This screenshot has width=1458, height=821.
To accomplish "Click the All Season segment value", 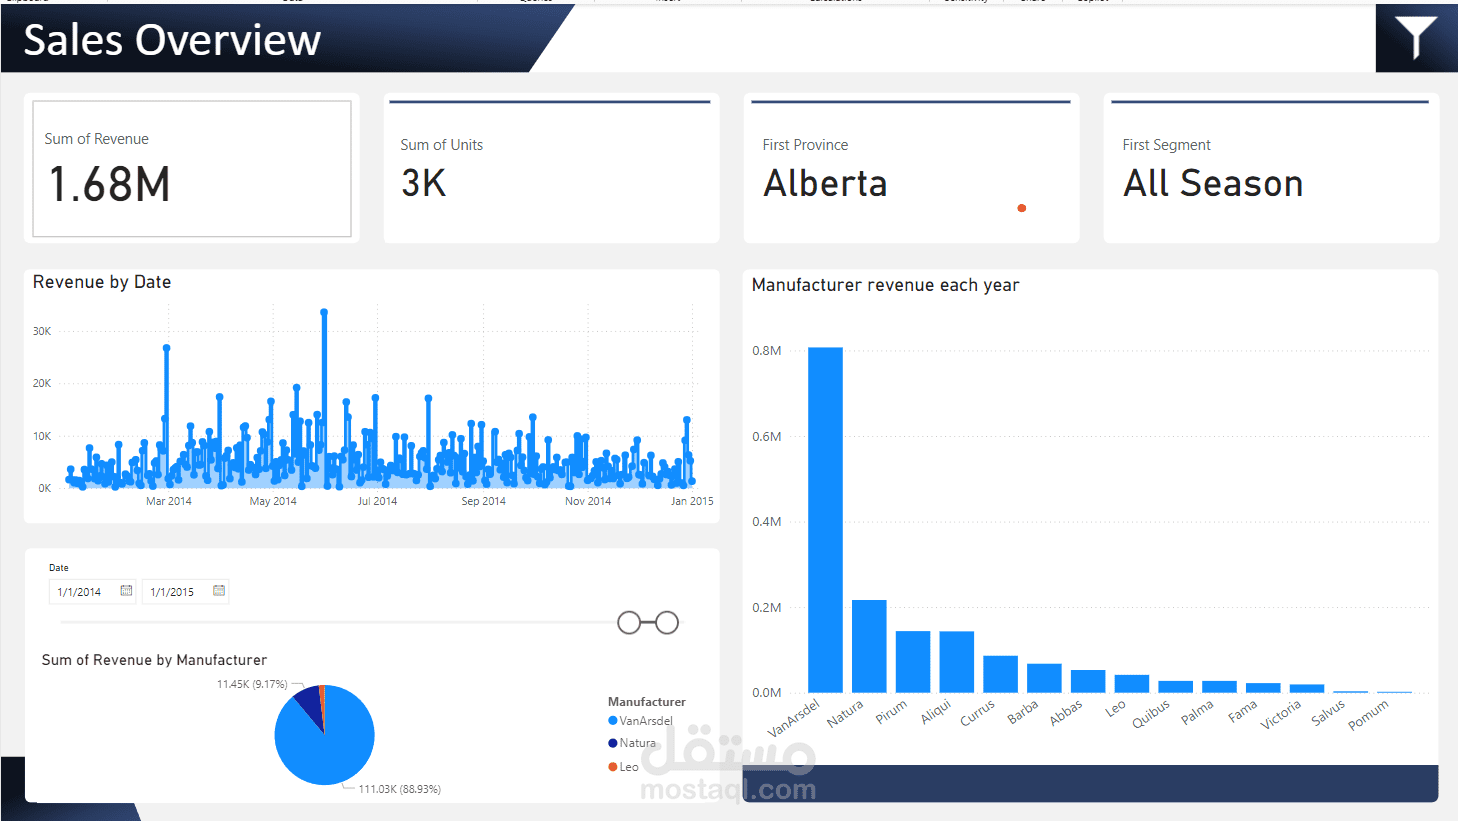I will point(1213,184).
